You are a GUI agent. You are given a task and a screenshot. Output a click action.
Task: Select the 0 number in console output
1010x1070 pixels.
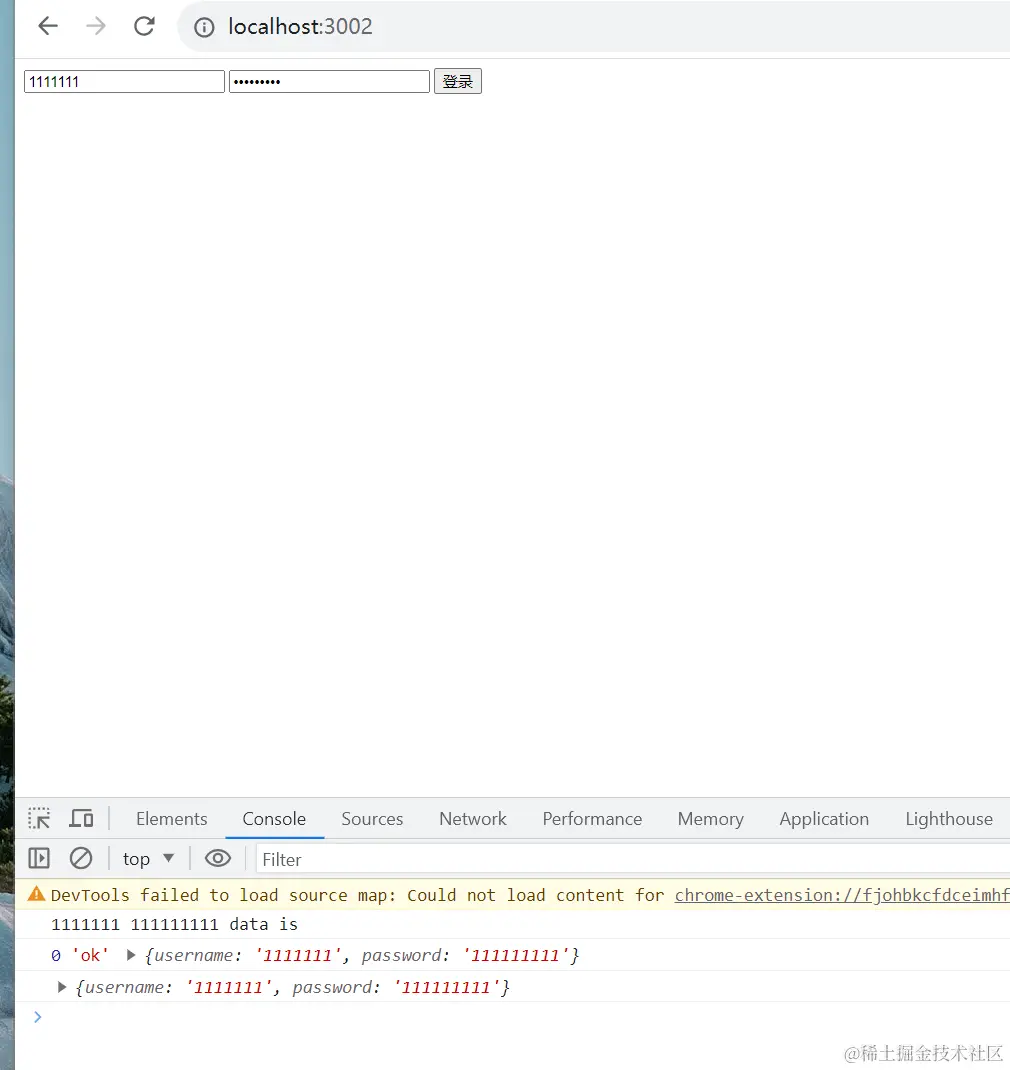[56, 955]
